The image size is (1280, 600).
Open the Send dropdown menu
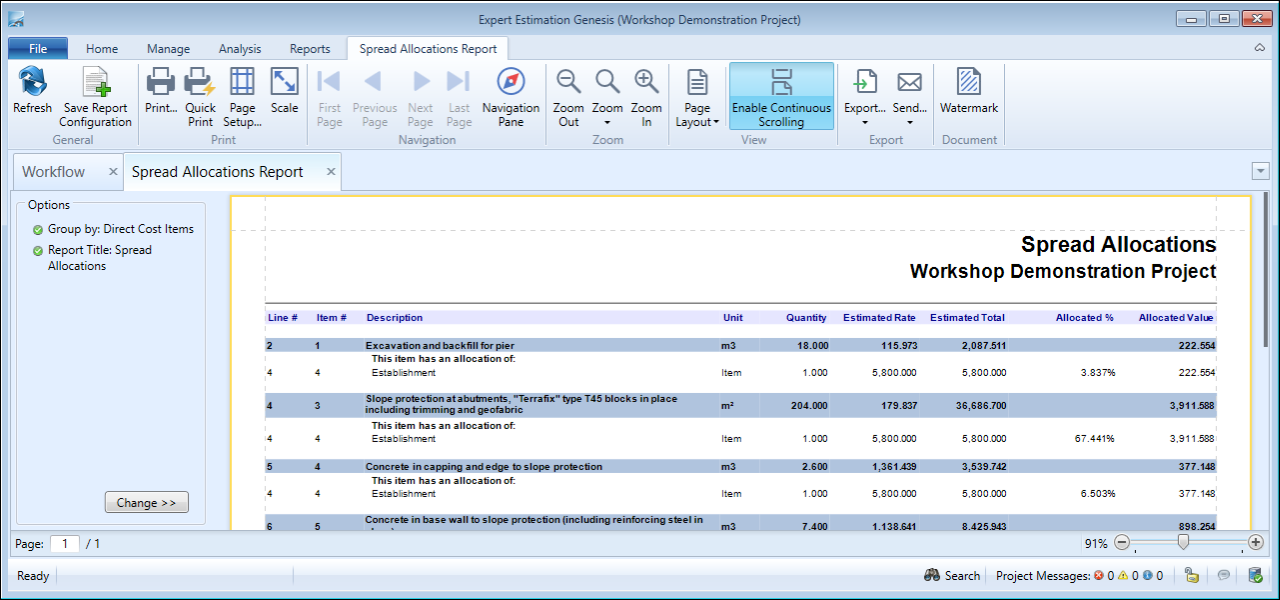click(909, 123)
